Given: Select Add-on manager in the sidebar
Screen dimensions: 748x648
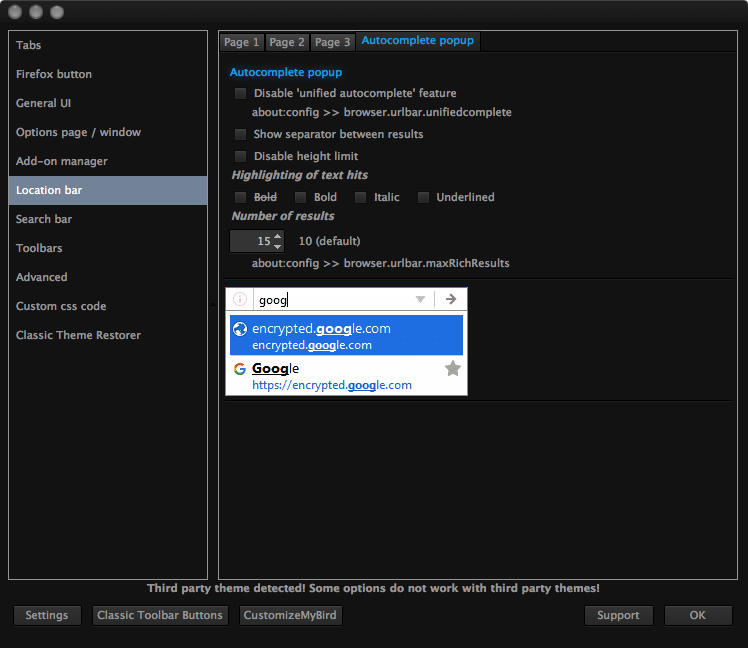Looking at the screenshot, I should [x=108, y=161].
